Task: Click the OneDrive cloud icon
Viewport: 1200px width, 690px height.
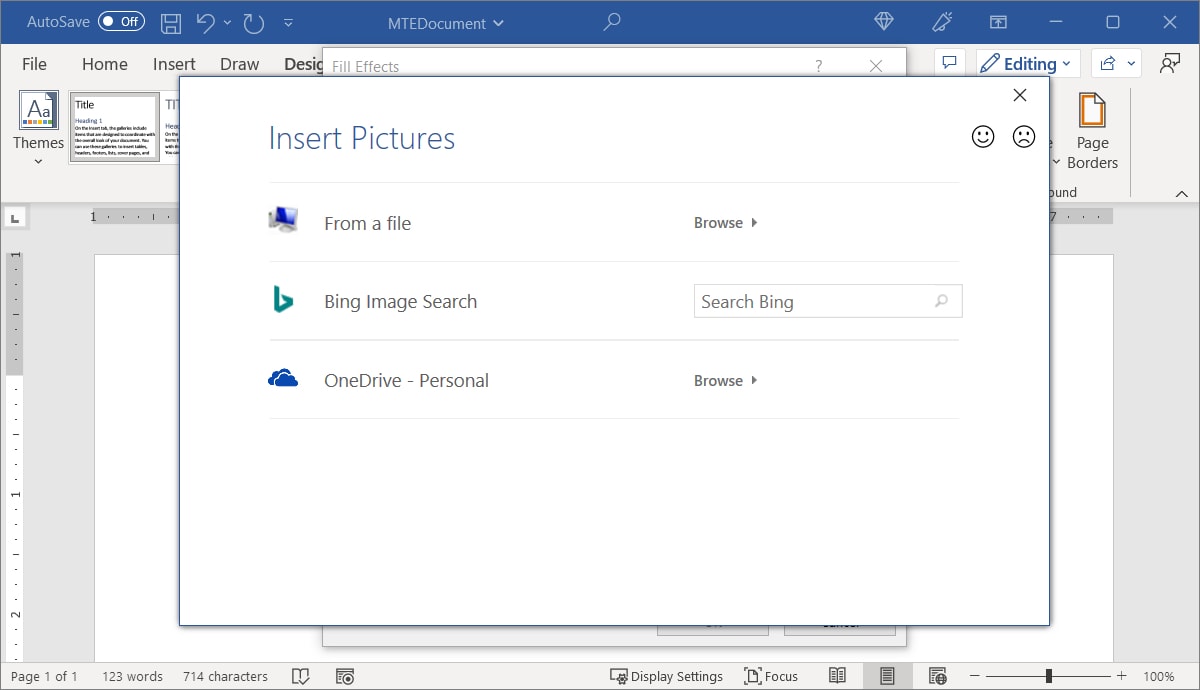Action: click(x=284, y=377)
